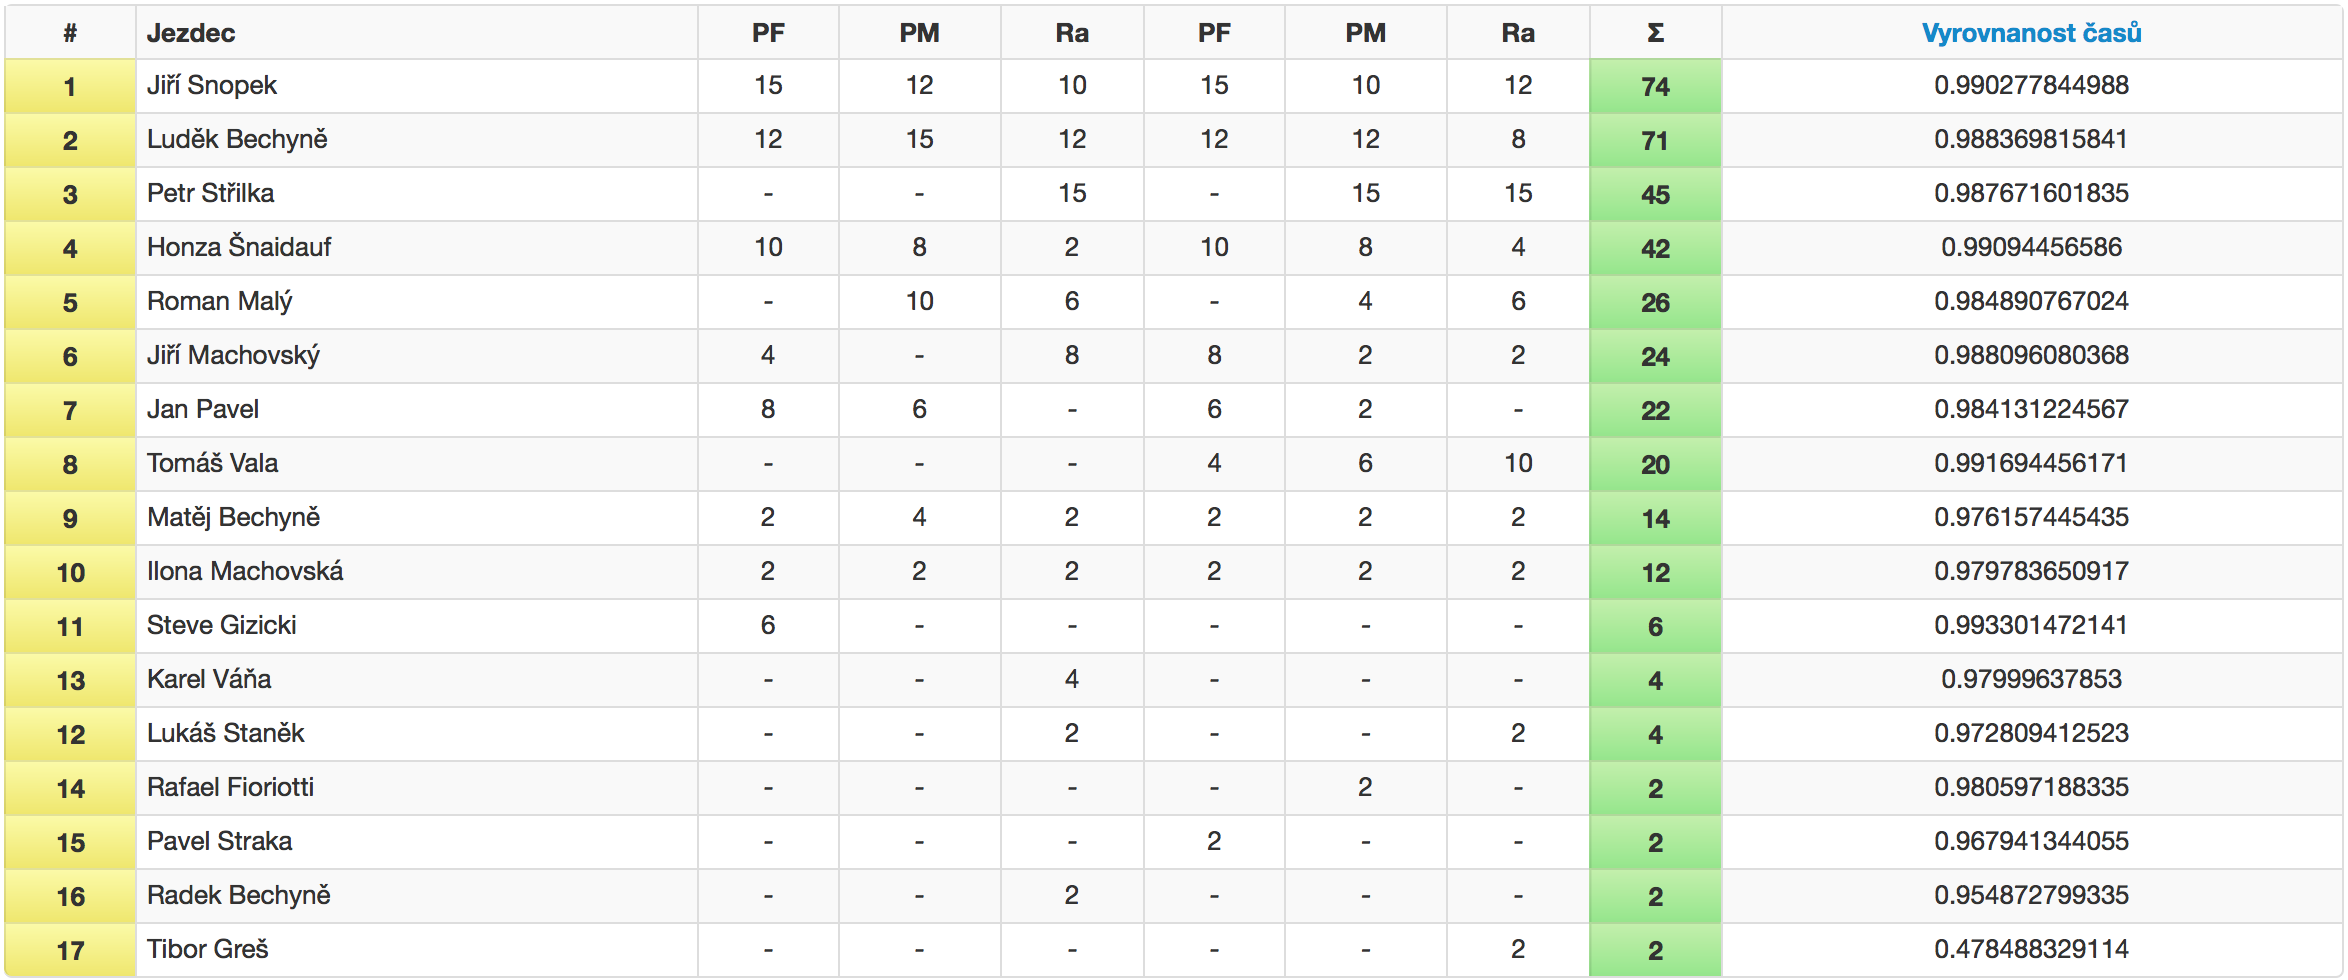Select the # column header
This screenshot has height=980, width=2348.
pyautogui.click(x=70, y=33)
